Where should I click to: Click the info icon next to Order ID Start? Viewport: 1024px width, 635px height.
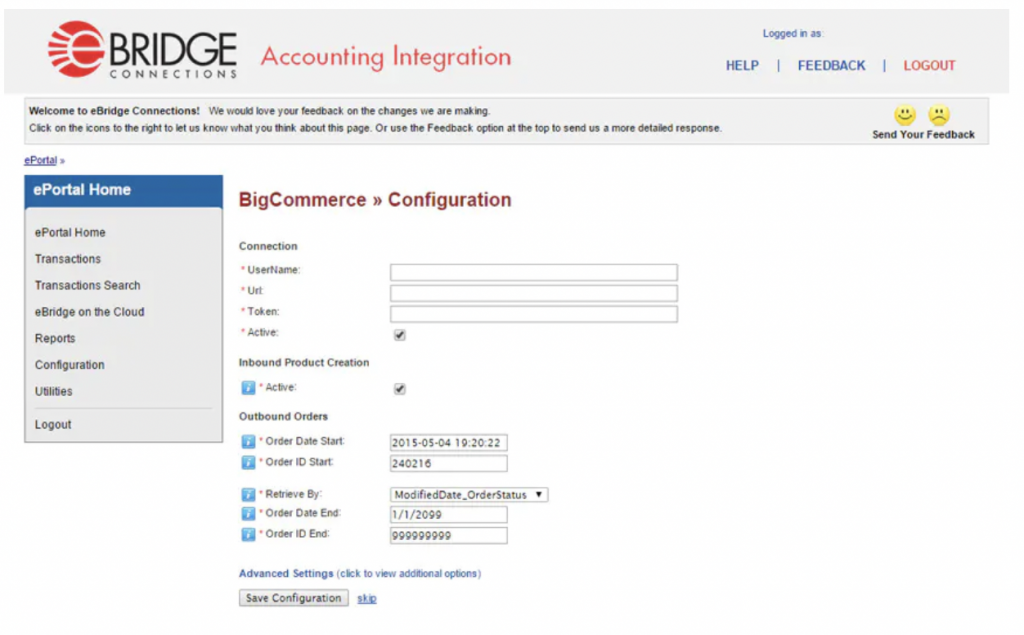pyautogui.click(x=246, y=462)
